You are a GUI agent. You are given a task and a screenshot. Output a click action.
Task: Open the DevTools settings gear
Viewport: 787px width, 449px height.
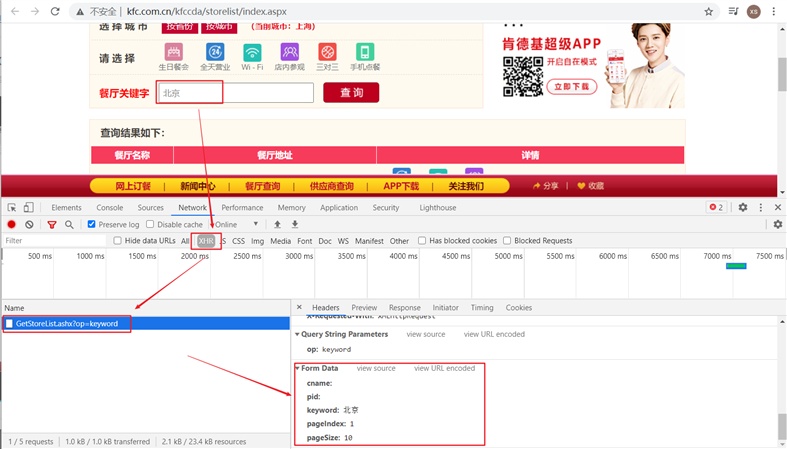[x=743, y=207]
